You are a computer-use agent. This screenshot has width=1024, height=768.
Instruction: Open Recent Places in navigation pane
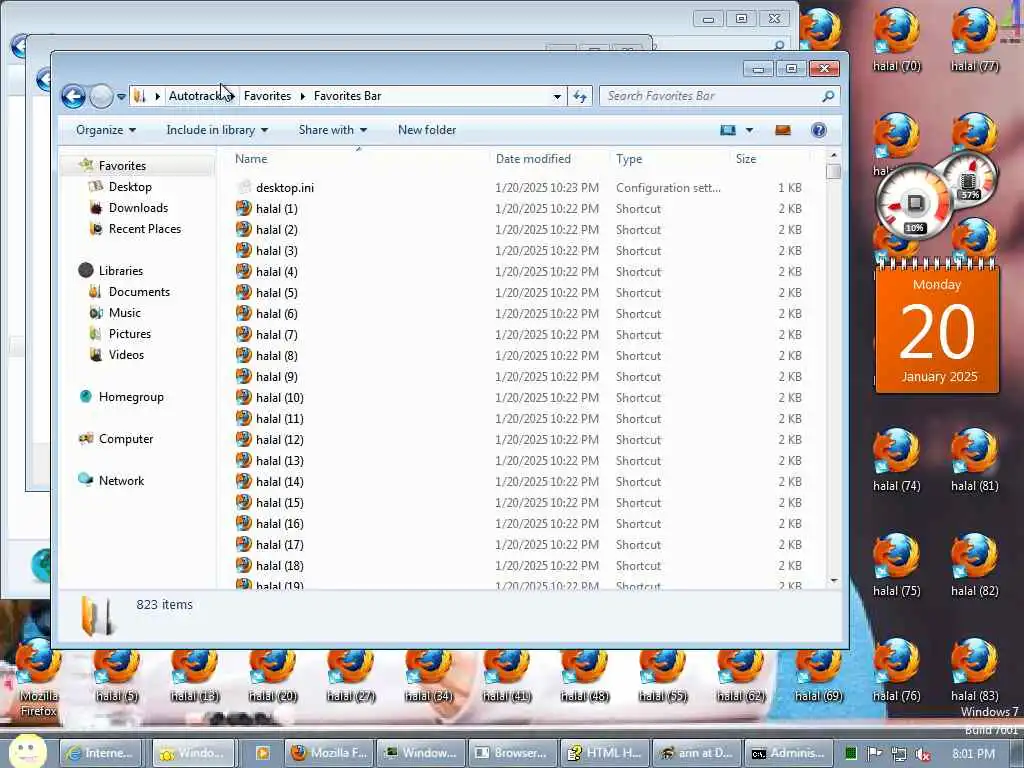point(144,229)
